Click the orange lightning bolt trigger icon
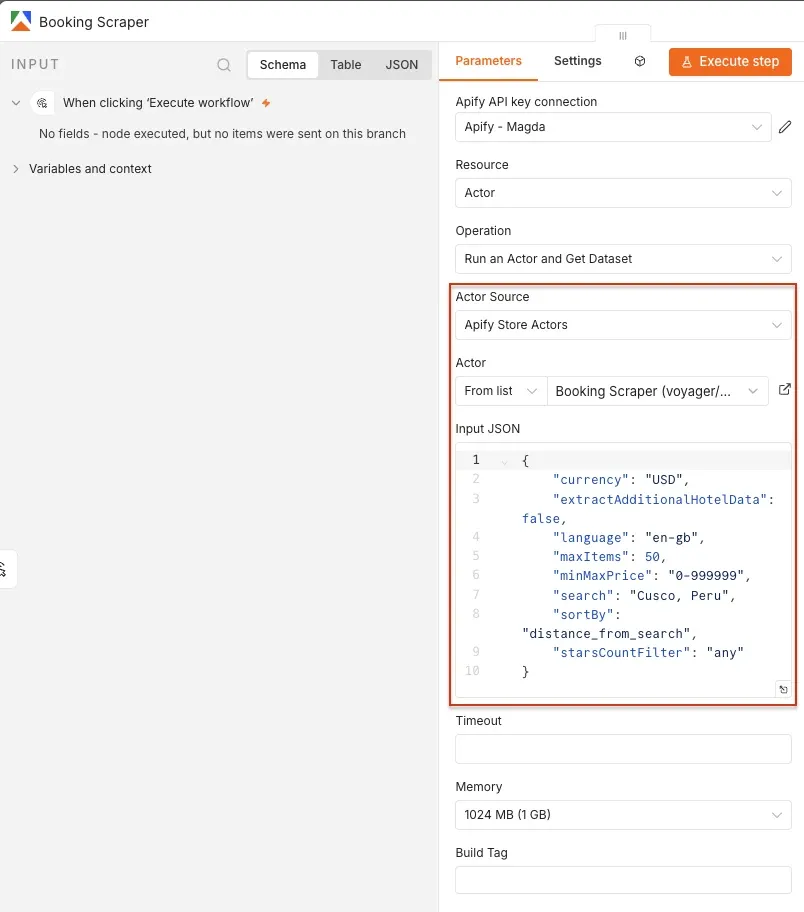This screenshot has height=912, width=804. (x=266, y=103)
